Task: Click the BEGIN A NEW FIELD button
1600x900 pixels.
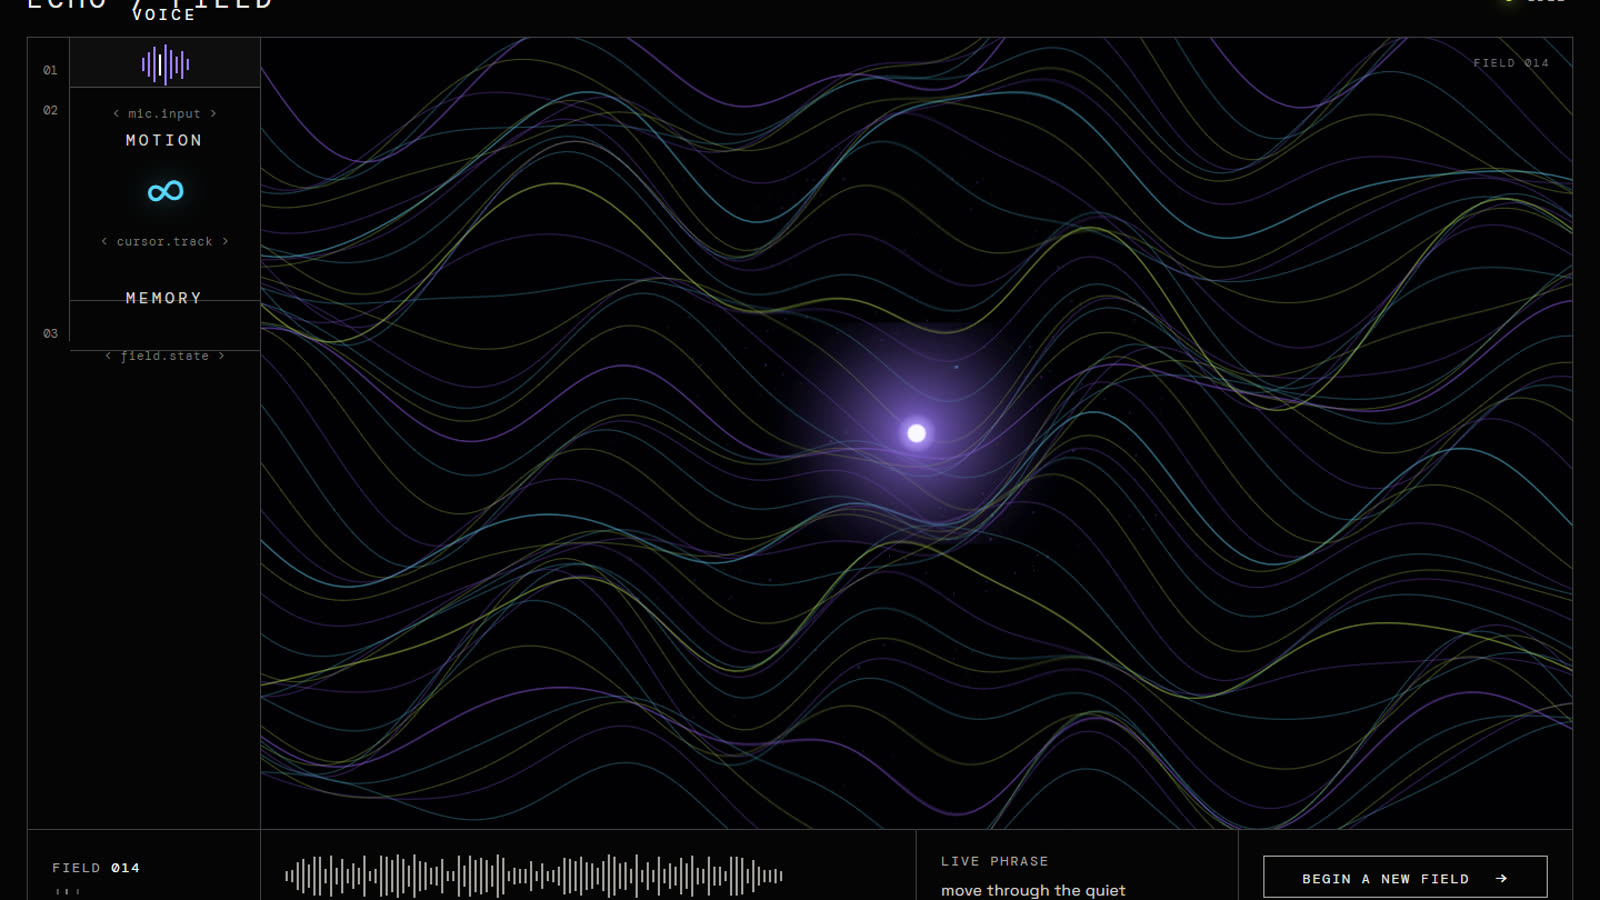Action: tap(1405, 878)
